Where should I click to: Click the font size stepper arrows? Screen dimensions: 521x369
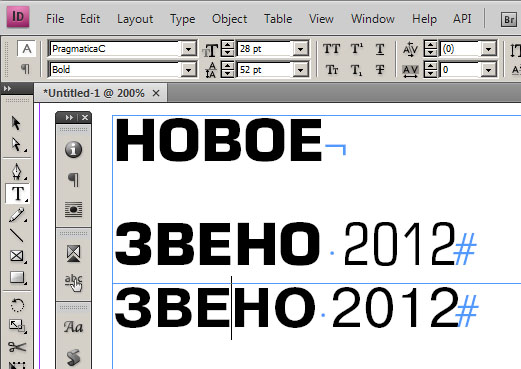[228, 49]
